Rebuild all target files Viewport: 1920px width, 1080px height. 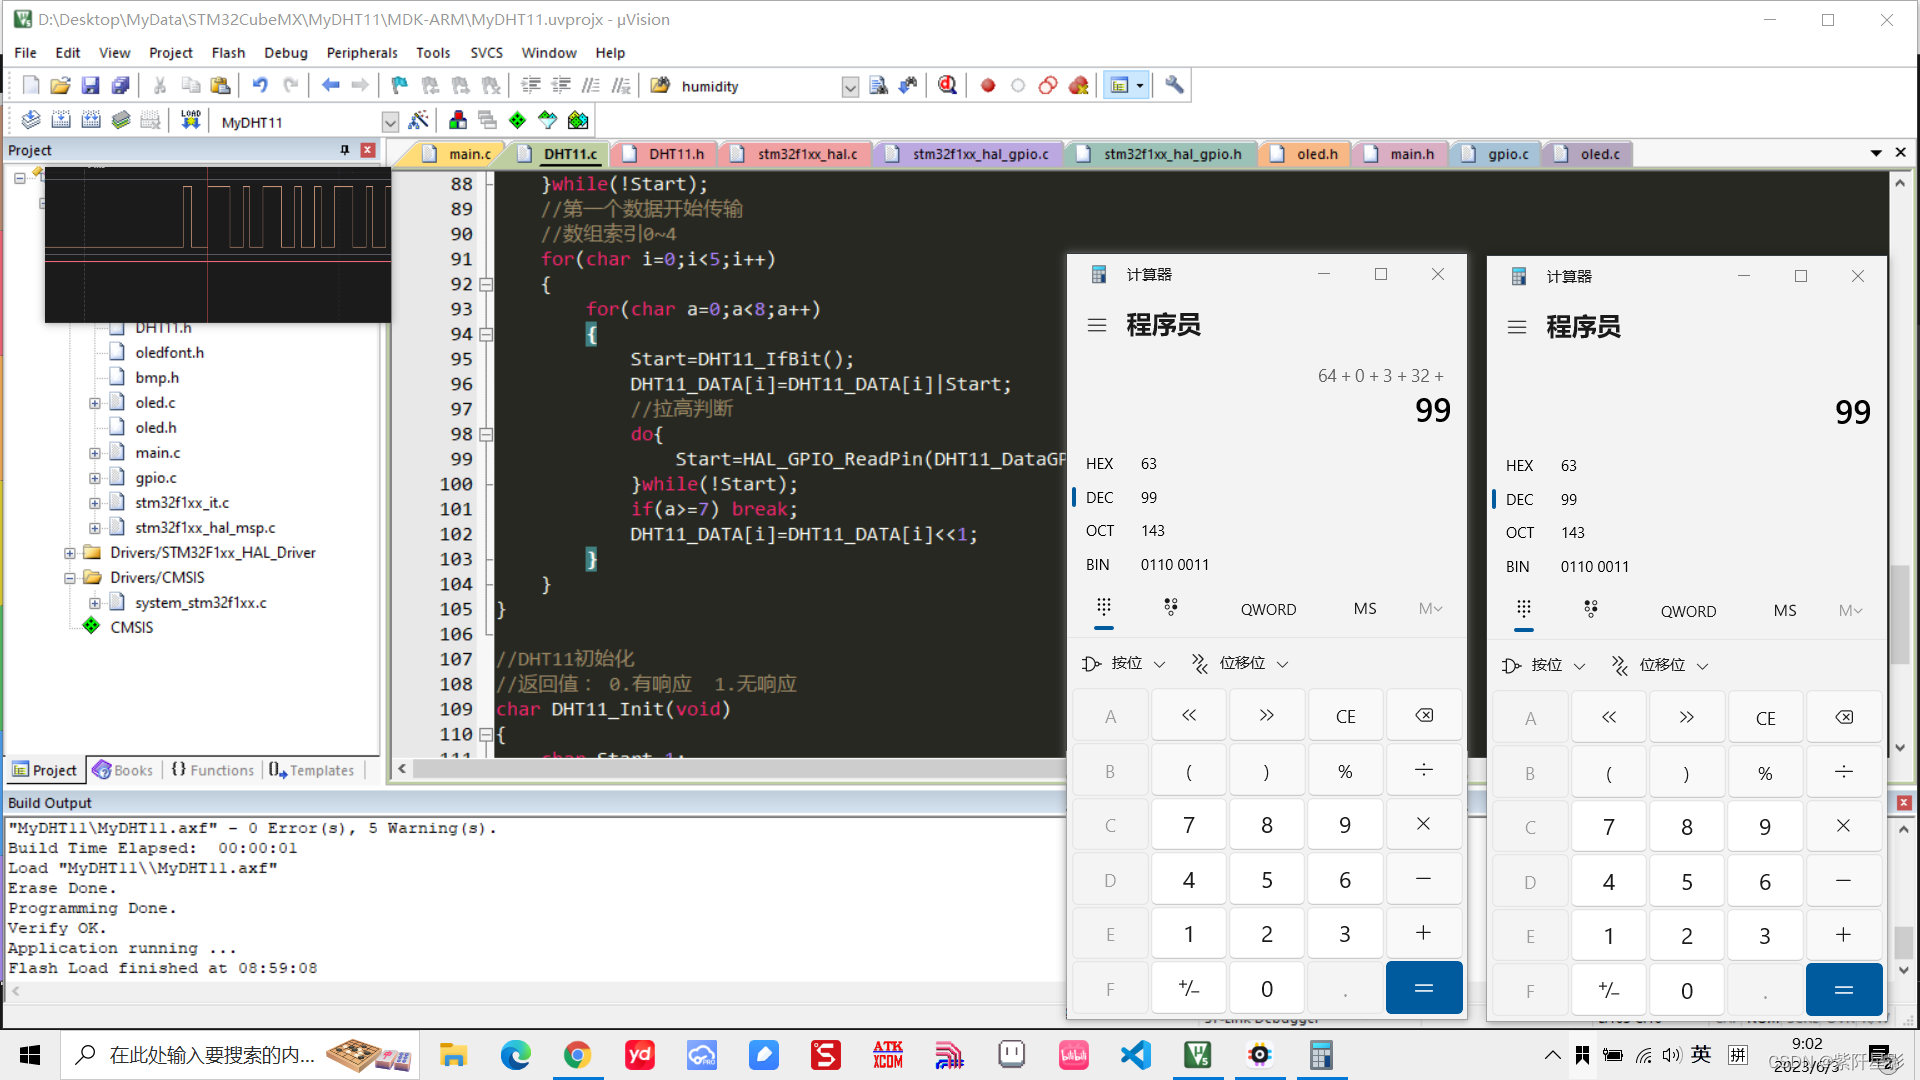pos(91,121)
